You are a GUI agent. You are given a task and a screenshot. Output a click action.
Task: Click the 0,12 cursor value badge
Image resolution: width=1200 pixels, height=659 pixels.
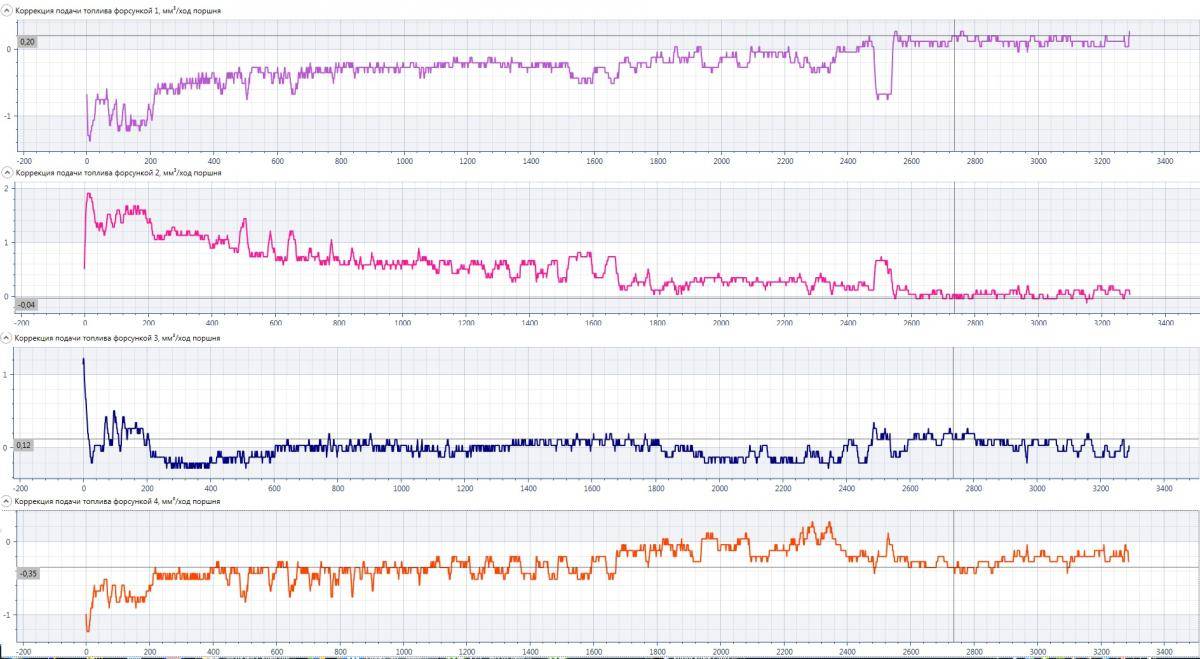(x=25, y=444)
